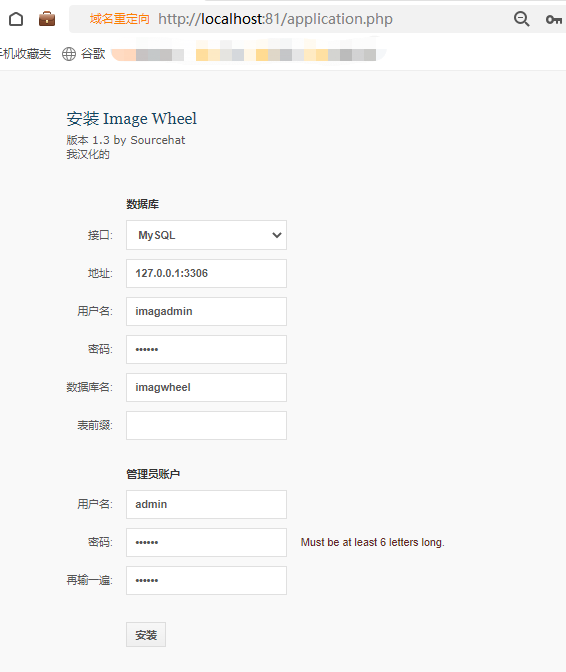Screen dimensions: 566x672
Task: Click the database 密码 field
Action: [207, 350]
